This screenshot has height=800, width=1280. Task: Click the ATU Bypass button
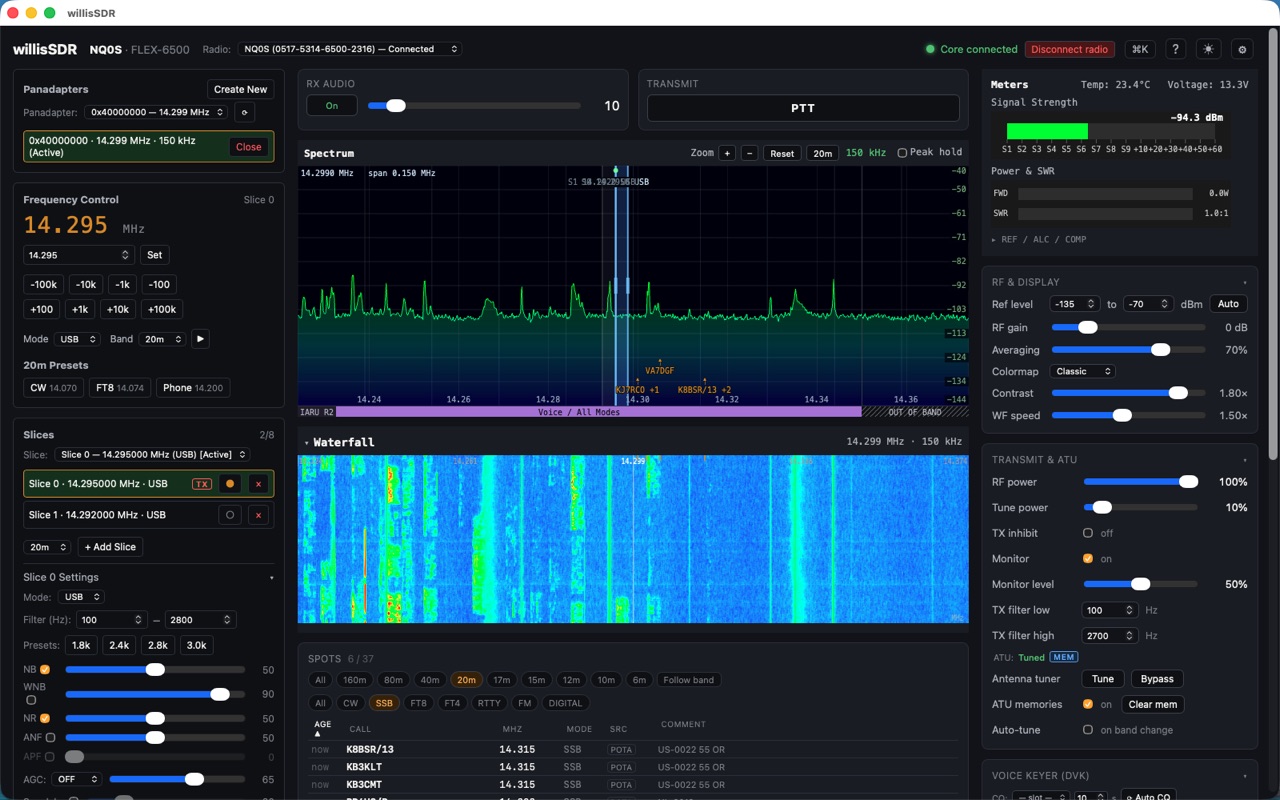coord(1157,679)
